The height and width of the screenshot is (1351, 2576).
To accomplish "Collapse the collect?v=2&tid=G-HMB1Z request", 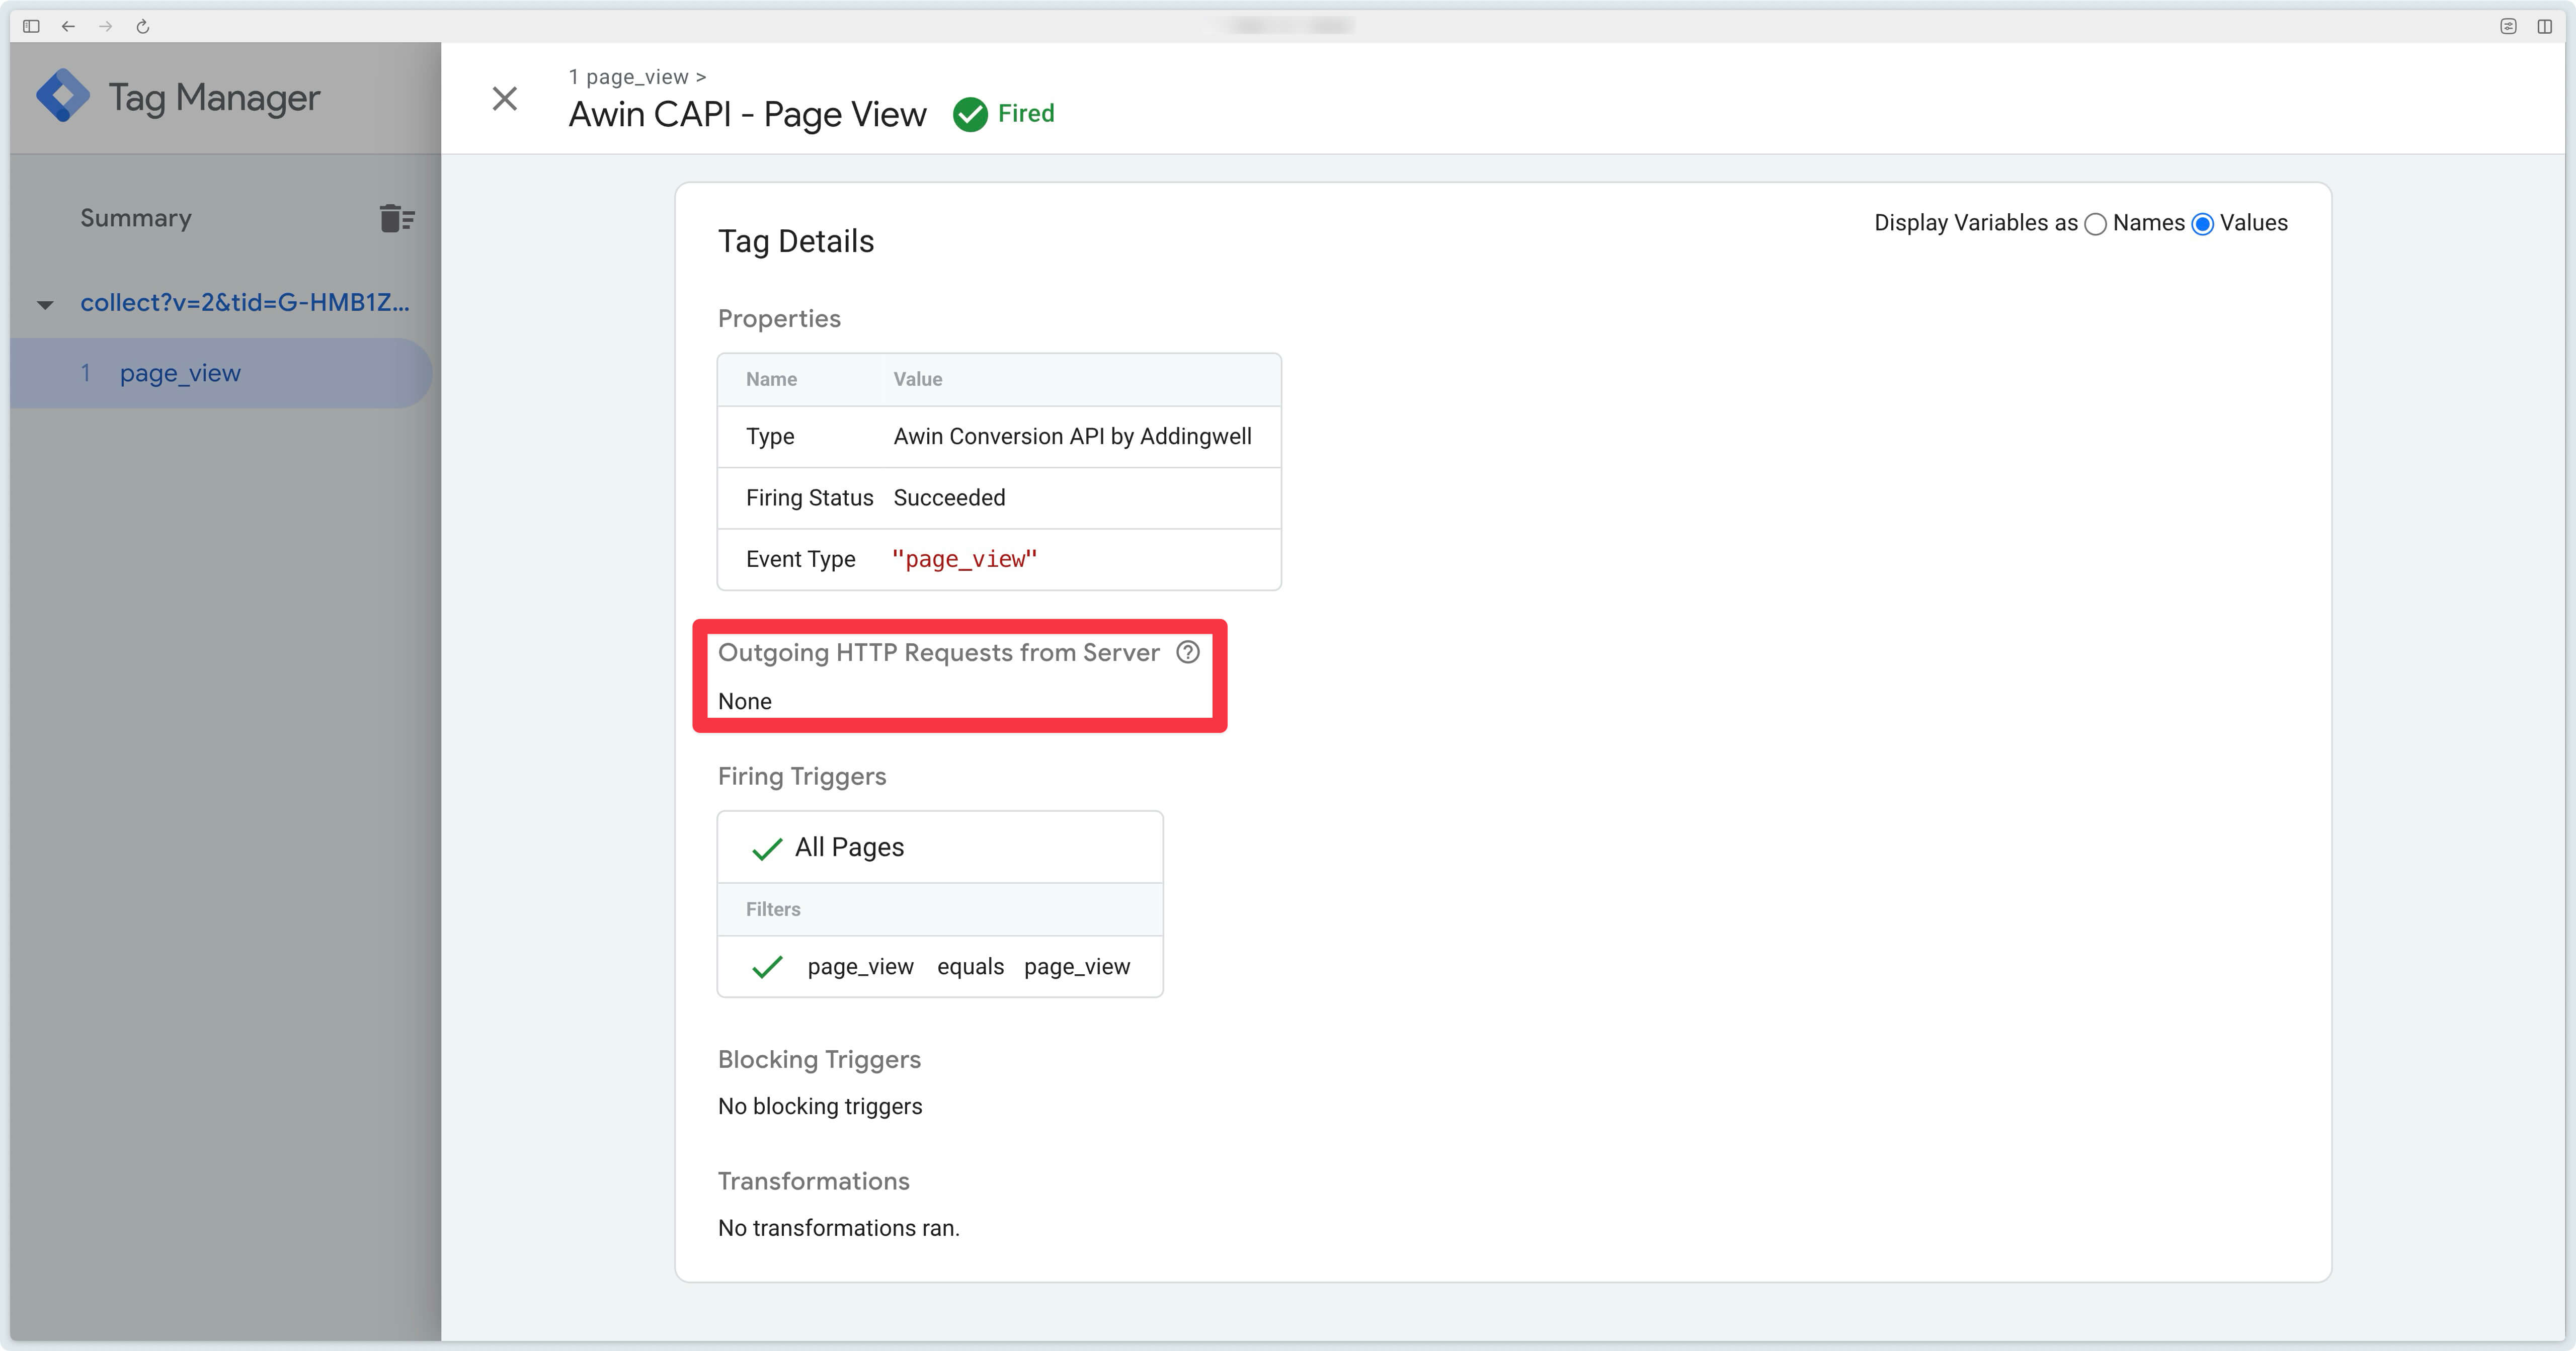I will (x=45, y=304).
